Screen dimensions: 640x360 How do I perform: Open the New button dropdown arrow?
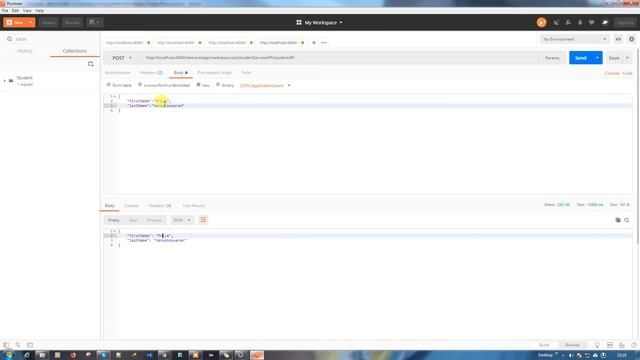[31, 22]
